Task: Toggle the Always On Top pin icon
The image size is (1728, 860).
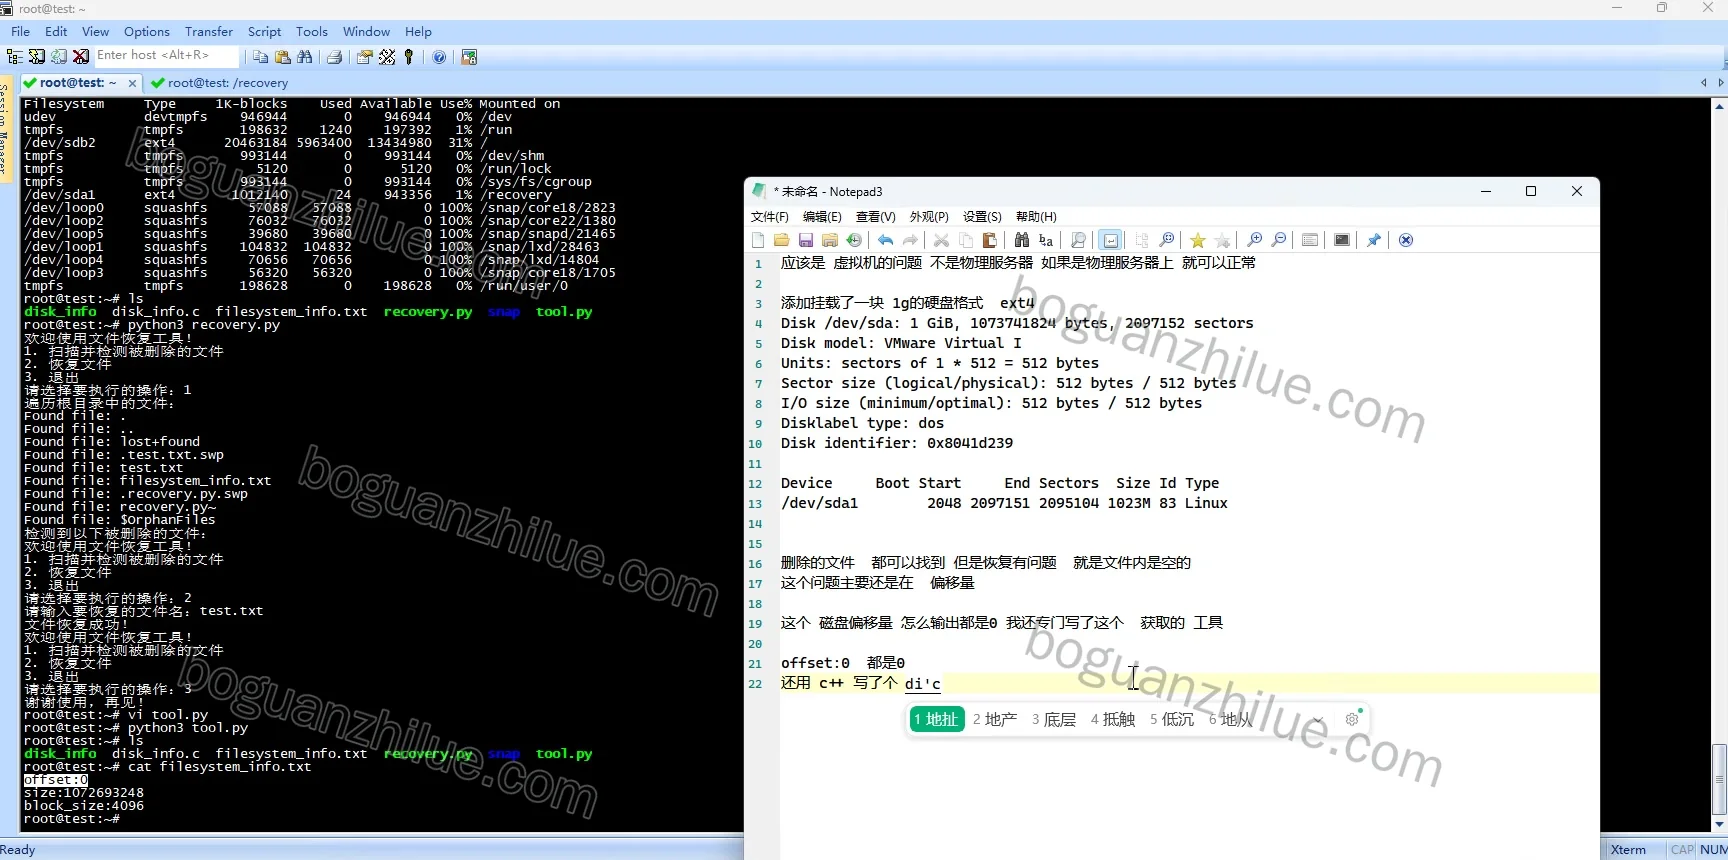Action: point(1374,240)
